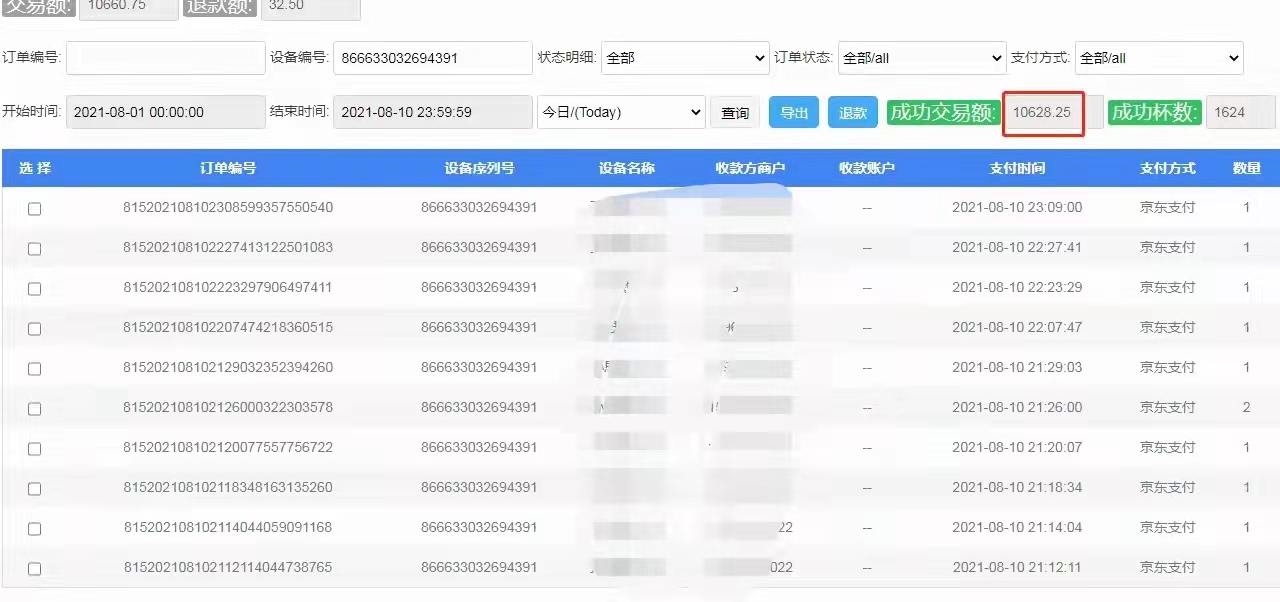The width and height of the screenshot is (1280, 602).
Task: Click the 查询 search button
Action: [735, 113]
